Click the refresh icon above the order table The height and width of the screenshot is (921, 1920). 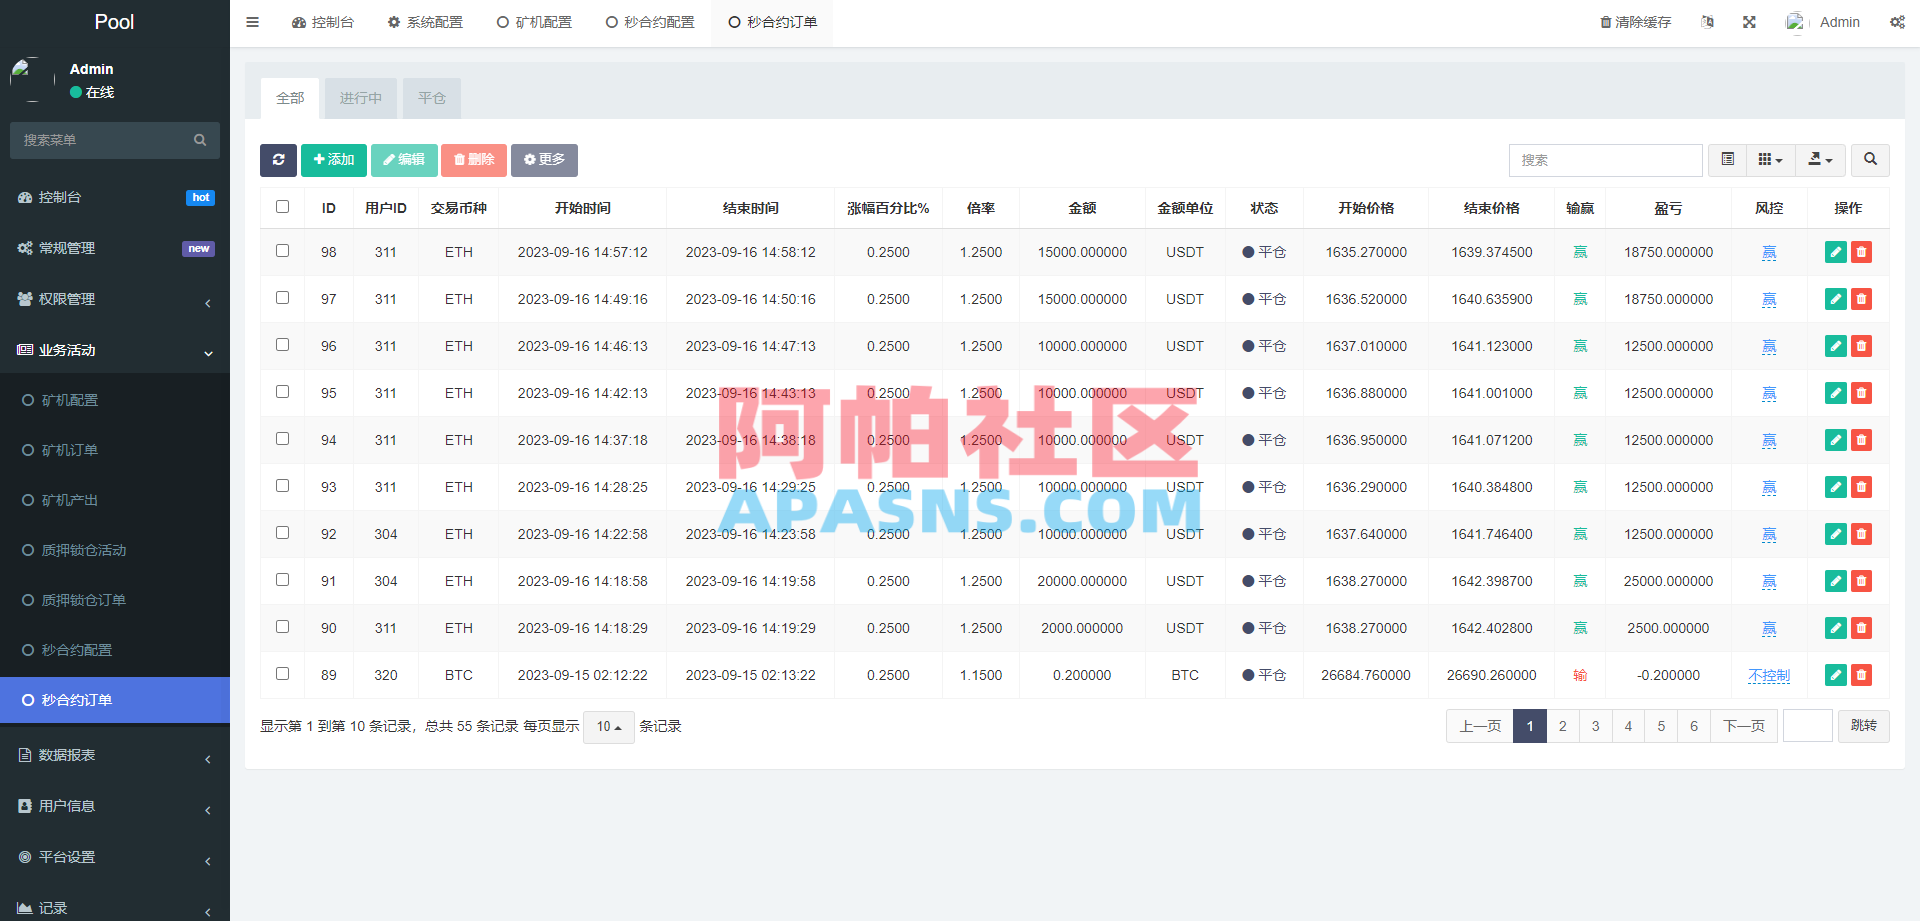[x=278, y=160]
